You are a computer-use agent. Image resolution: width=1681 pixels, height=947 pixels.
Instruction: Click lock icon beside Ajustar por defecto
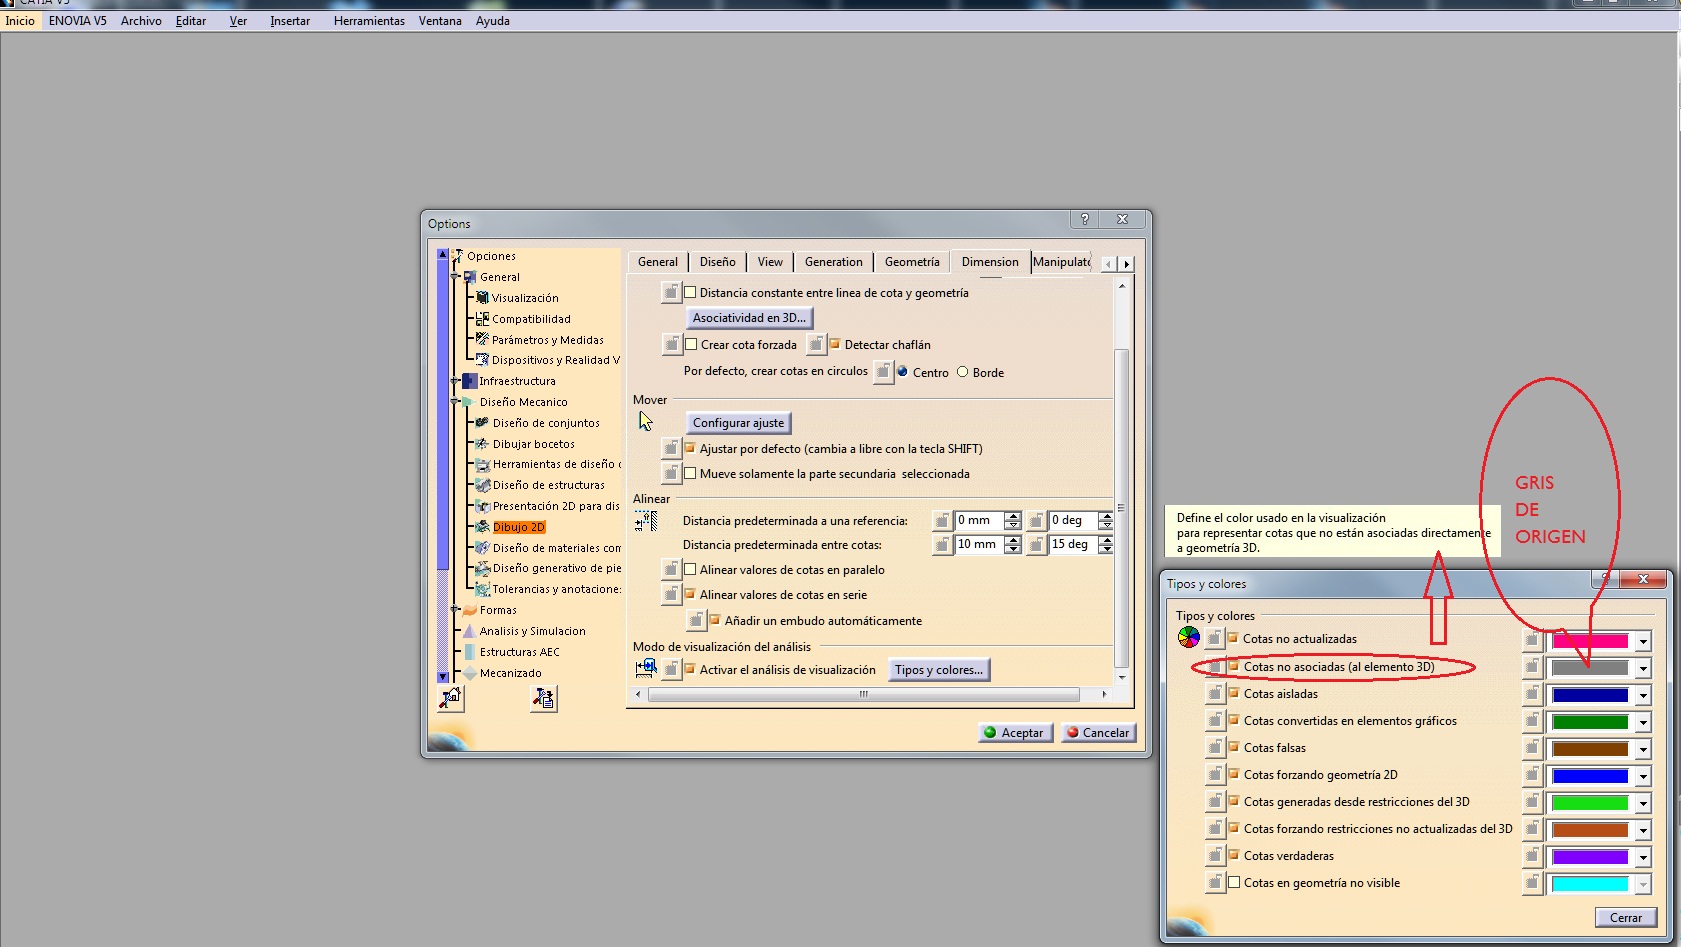coord(671,448)
